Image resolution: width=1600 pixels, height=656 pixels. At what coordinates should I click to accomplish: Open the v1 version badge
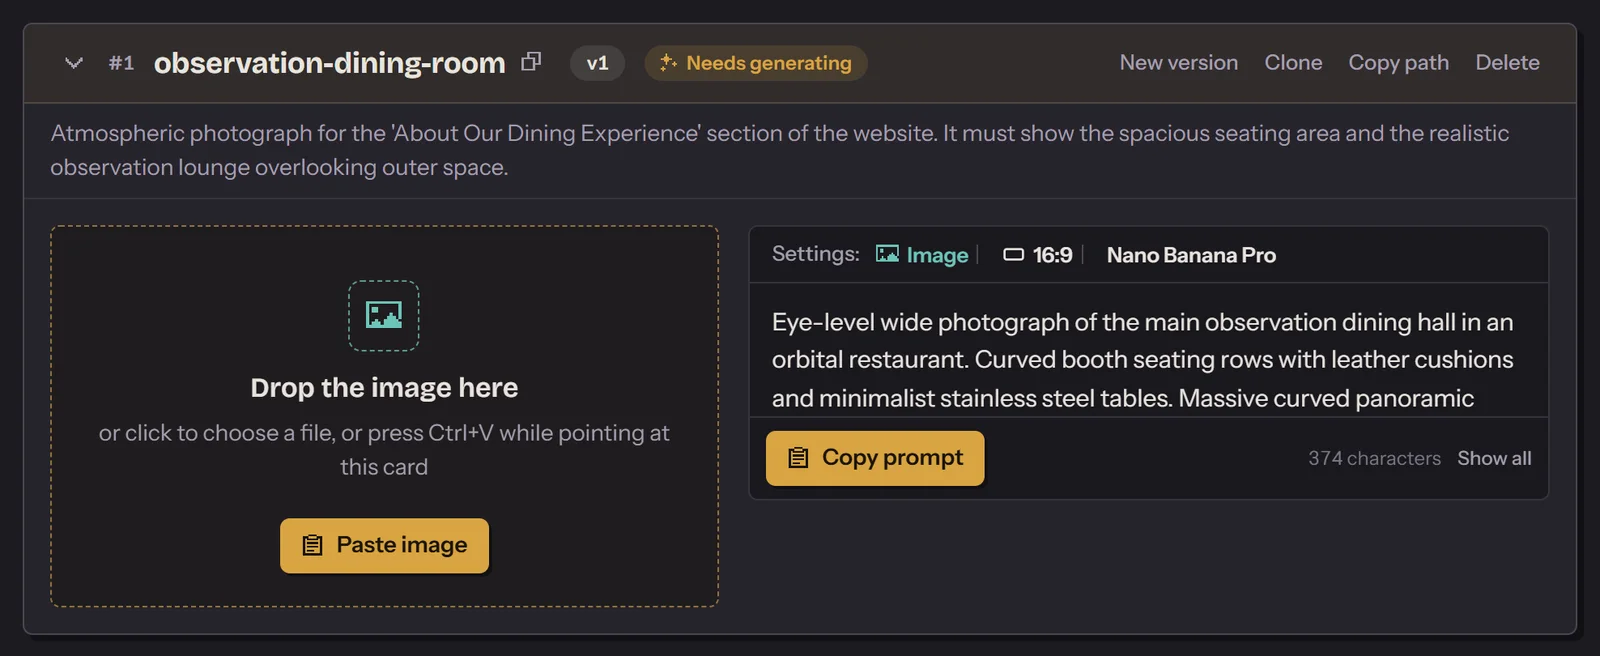coord(597,63)
